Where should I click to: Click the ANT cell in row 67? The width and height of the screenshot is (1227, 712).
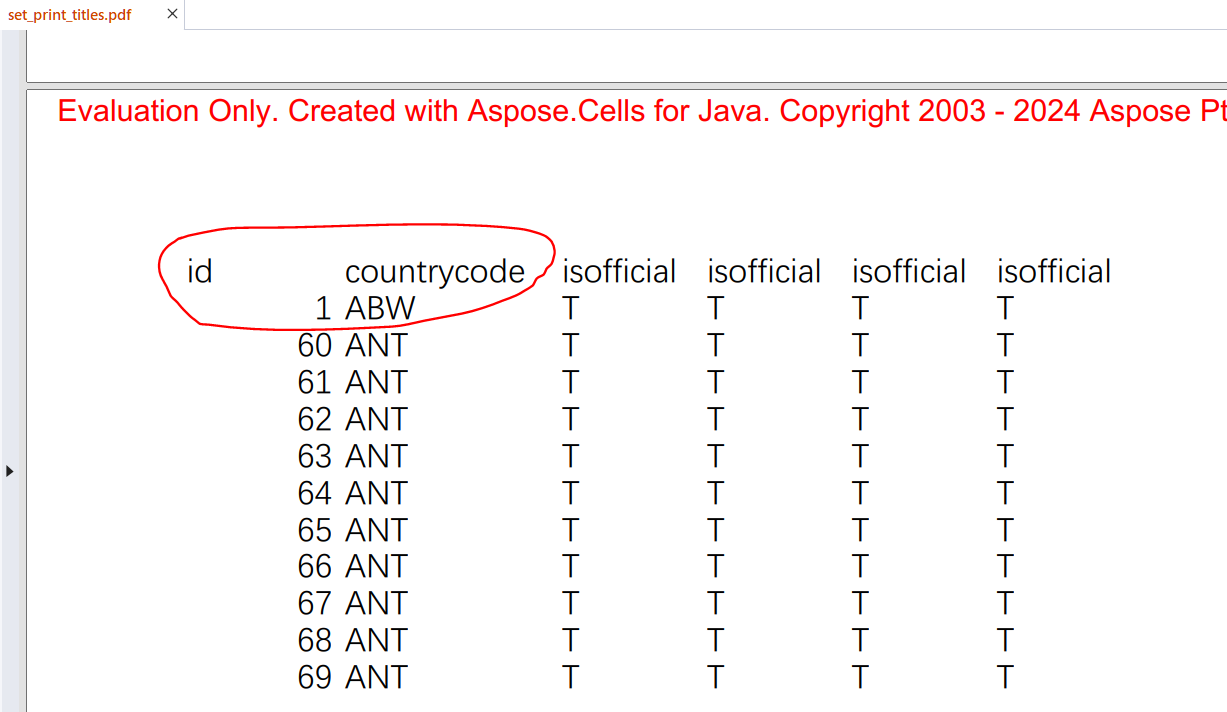click(x=376, y=604)
